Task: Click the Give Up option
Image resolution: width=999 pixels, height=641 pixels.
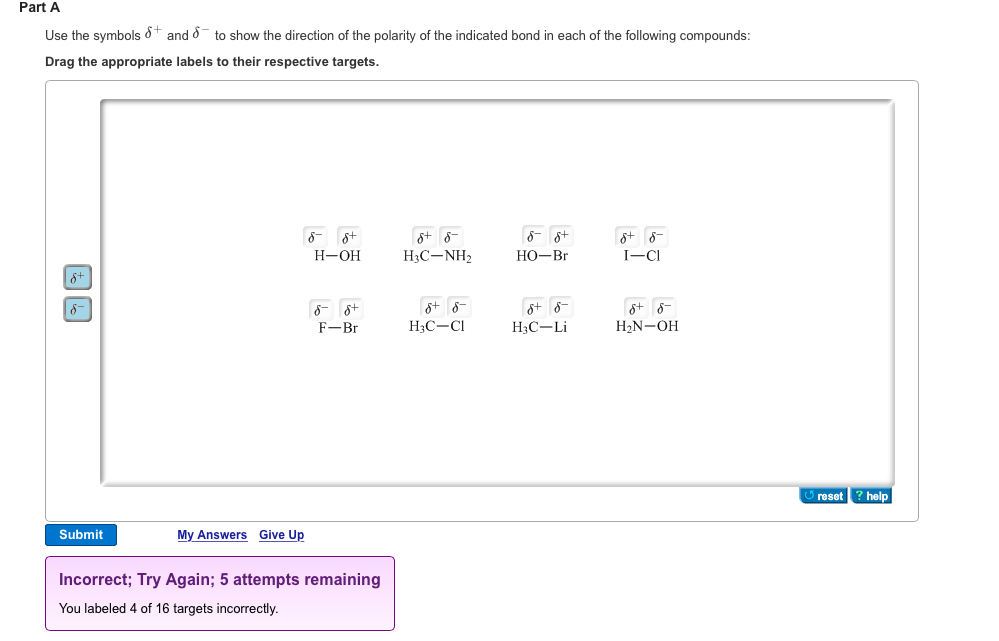Action: [x=281, y=534]
